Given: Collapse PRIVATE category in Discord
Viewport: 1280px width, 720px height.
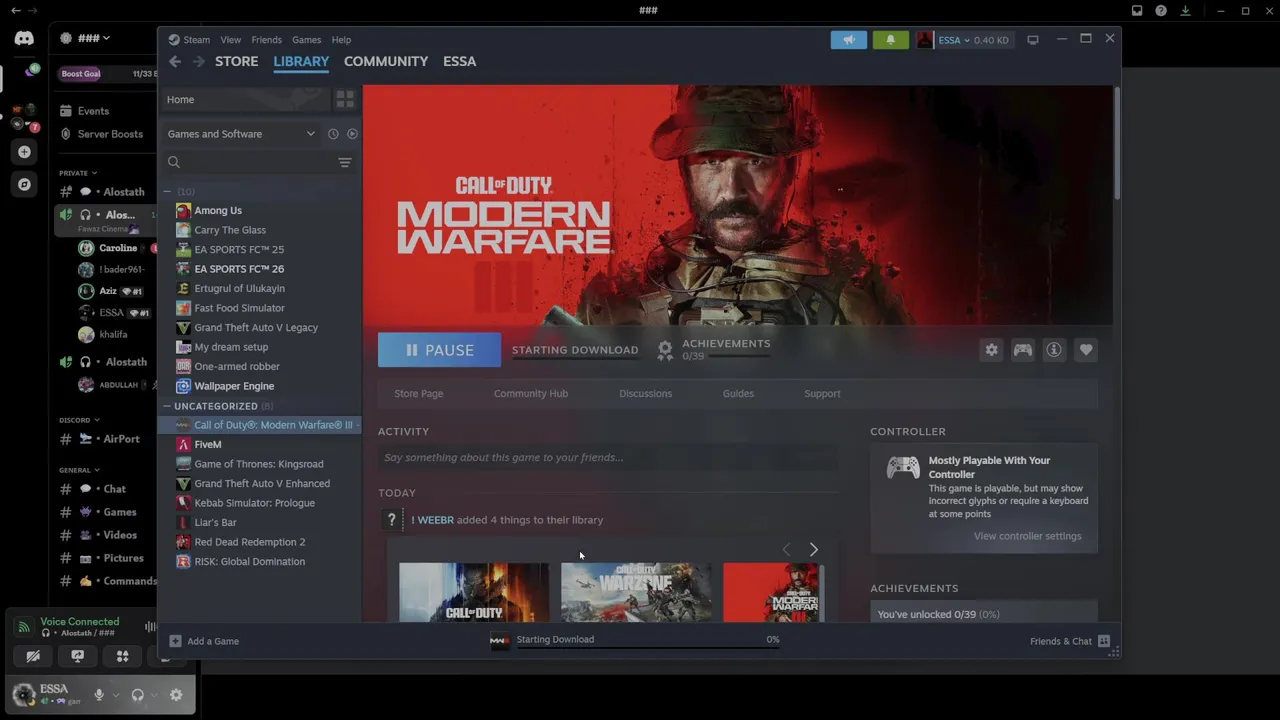Looking at the screenshot, I should (78, 173).
